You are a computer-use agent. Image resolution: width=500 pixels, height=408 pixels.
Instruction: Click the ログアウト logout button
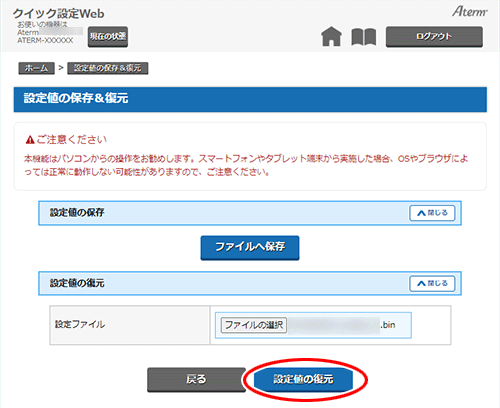pyautogui.click(x=434, y=36)
